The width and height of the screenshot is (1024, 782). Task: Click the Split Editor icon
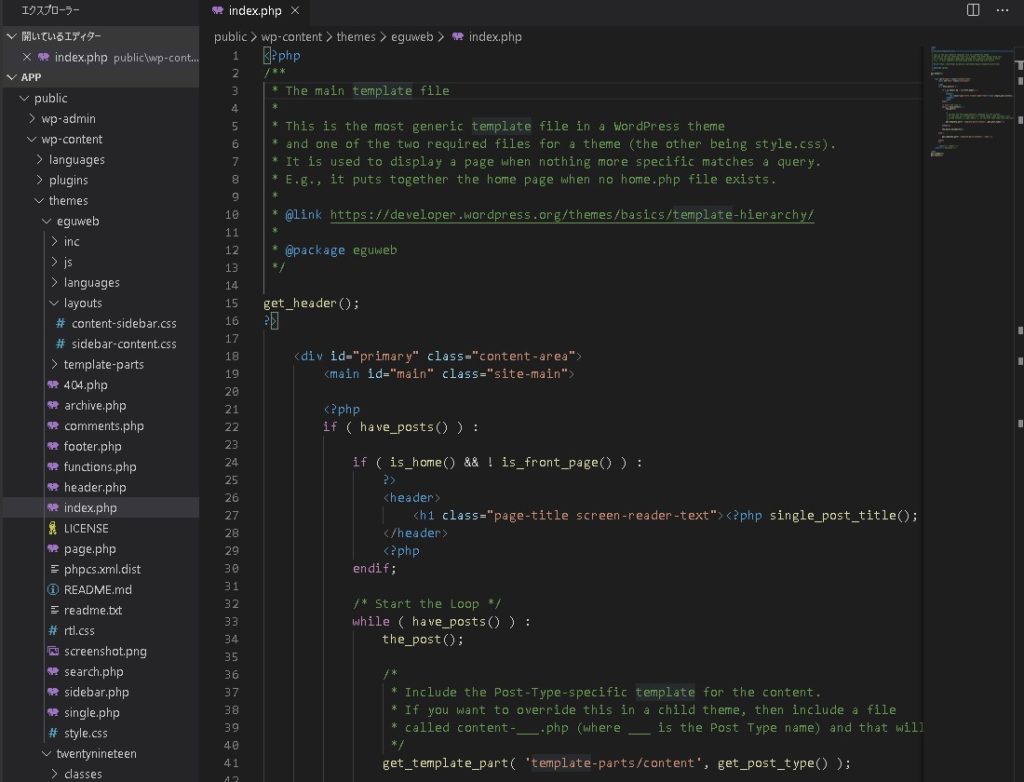[973, 10]
